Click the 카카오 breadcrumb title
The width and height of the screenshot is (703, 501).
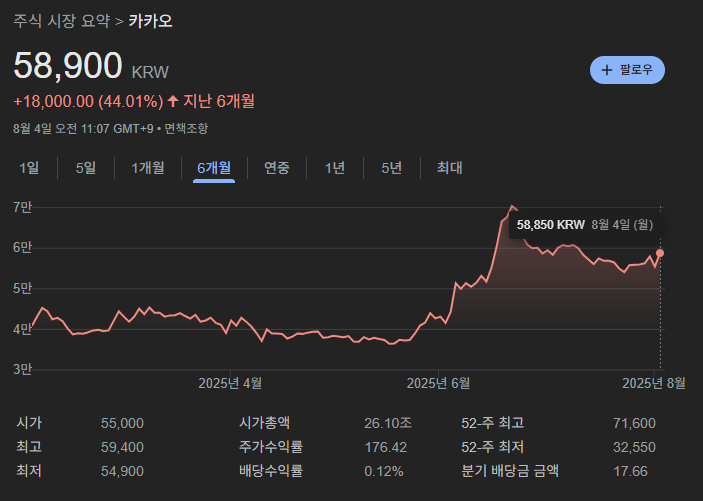pos(151,21)
